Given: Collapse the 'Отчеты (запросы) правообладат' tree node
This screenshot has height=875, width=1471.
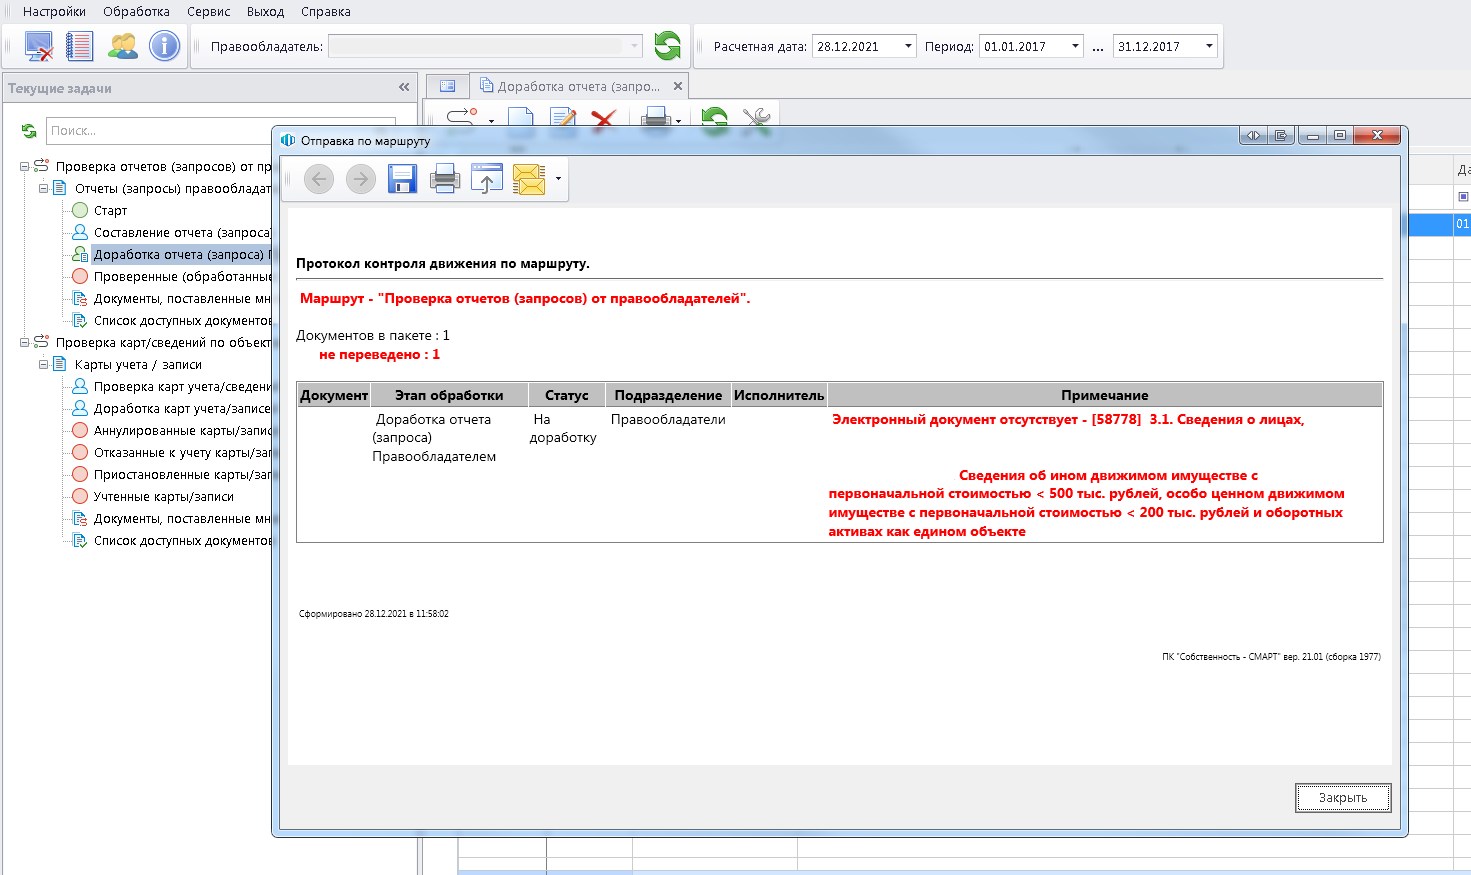Looking at the screenshot, I should click(x=44, y=189).
